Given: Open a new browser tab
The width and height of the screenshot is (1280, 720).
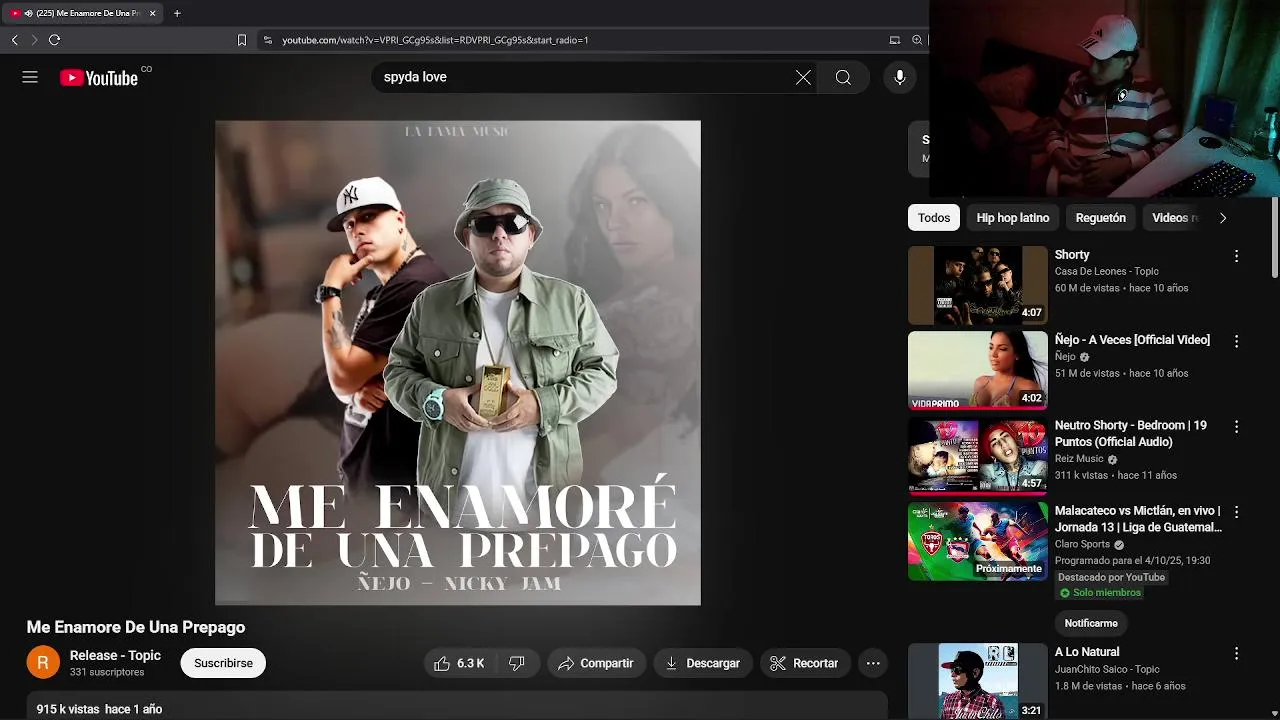Looking at the screenshot, I should 177,13.
